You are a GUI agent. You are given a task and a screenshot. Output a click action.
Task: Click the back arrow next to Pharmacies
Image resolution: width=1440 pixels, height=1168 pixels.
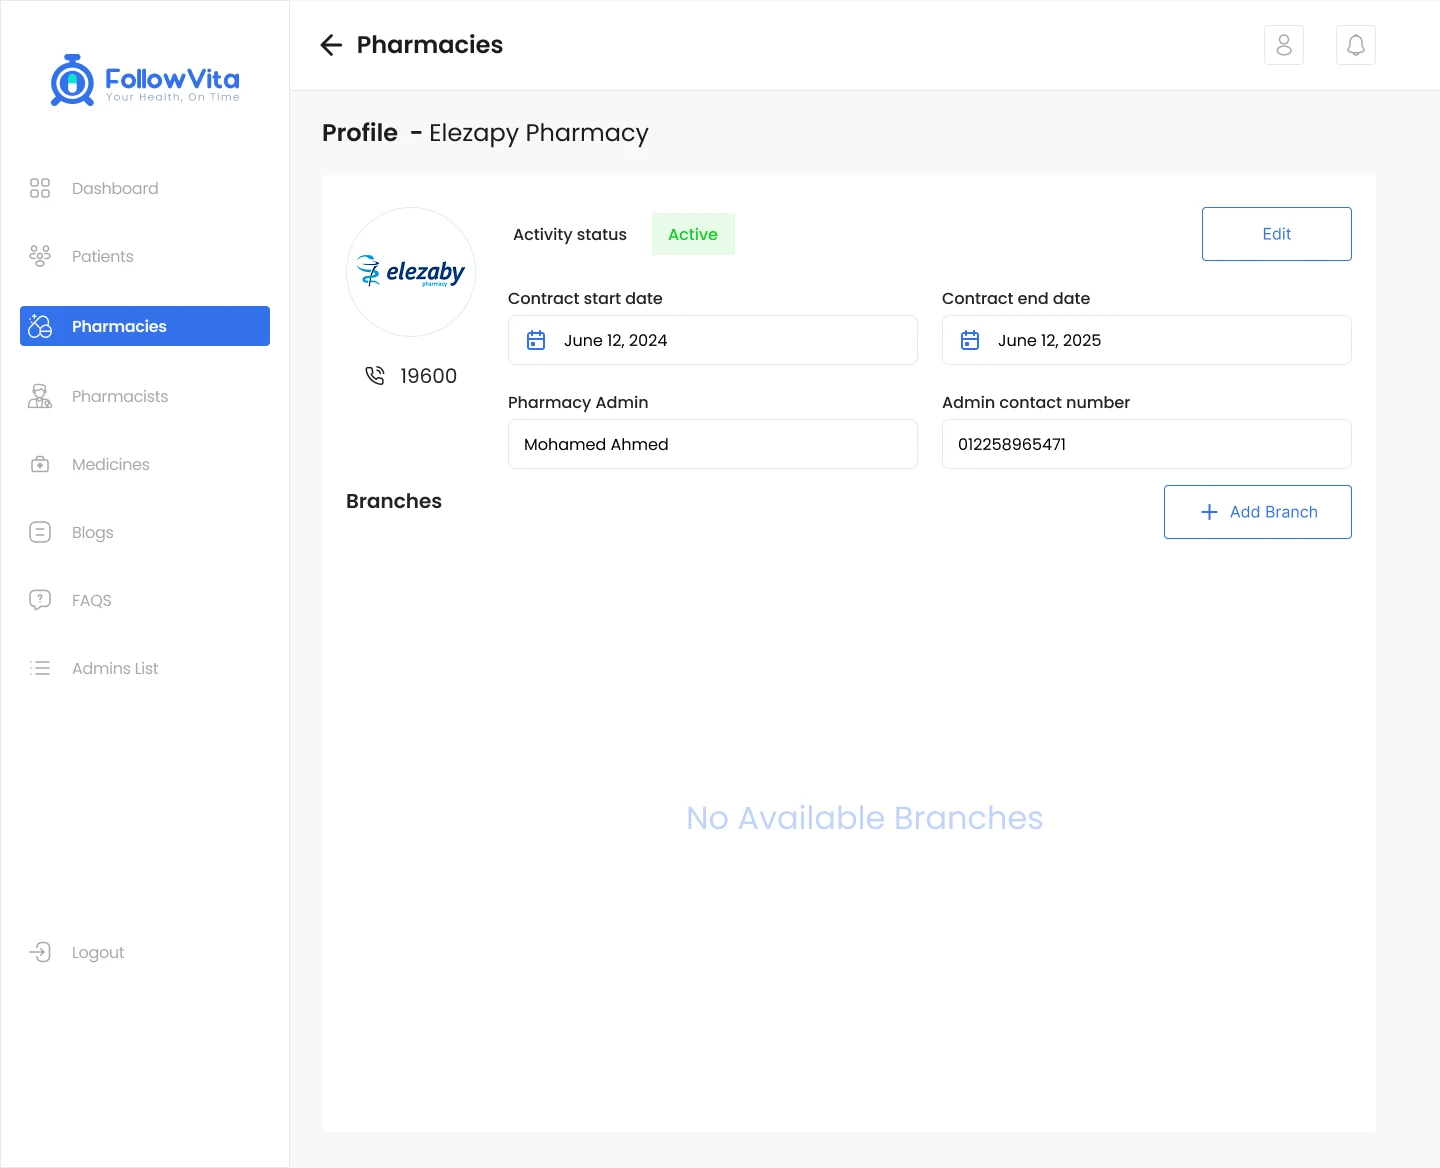(331, 45)
